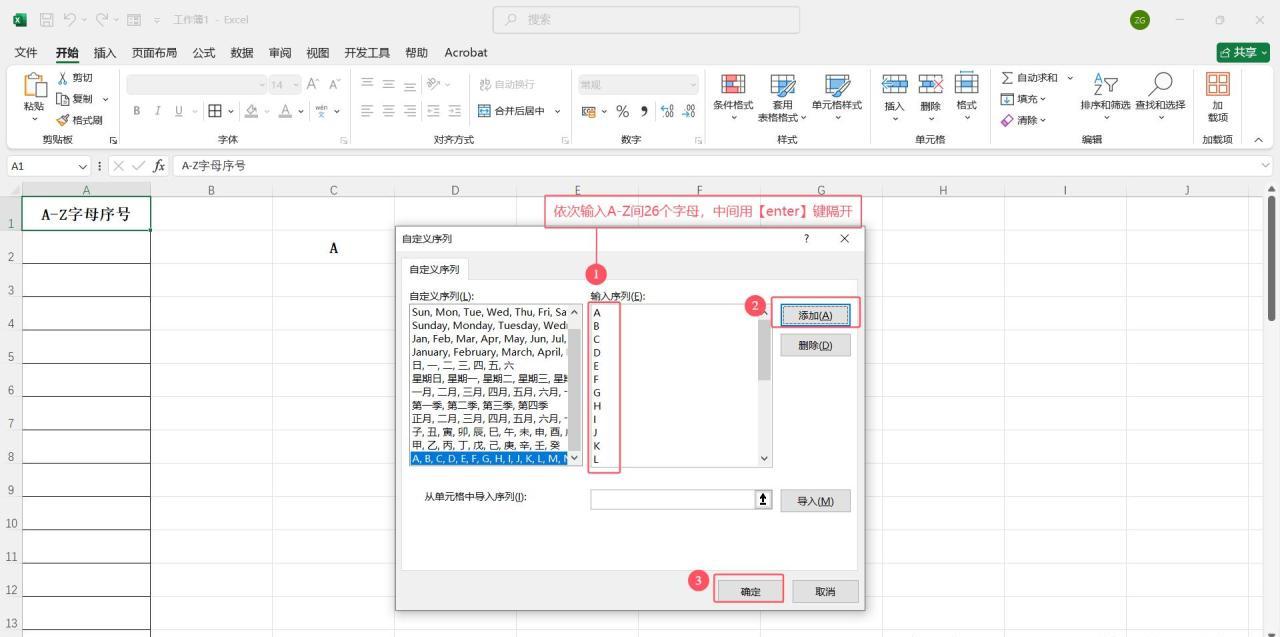Screen dimensions: 1280x637
Task: Open Cell Styles (单元格样式)
Action: (x=836, y=97)
